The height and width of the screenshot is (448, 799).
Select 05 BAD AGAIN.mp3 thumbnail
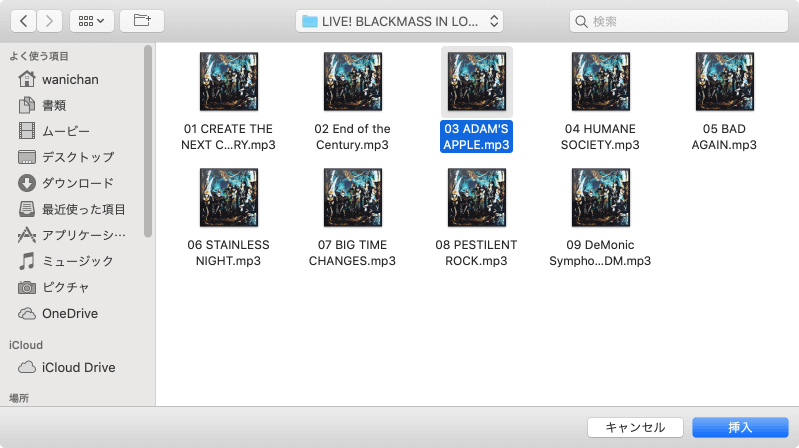[725, 82]
